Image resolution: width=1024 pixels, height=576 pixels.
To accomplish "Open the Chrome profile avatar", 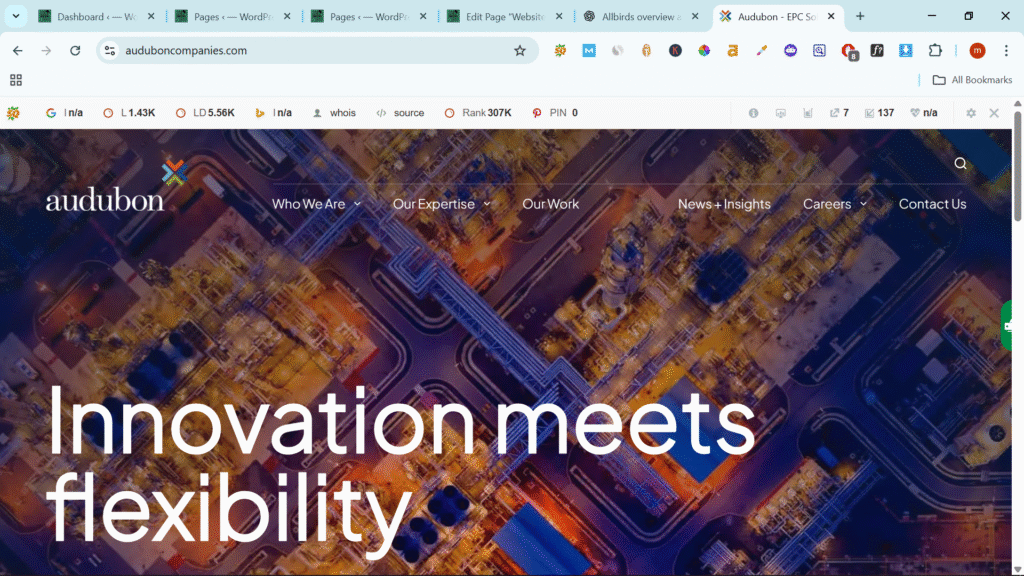I will [x=977, y=51].
